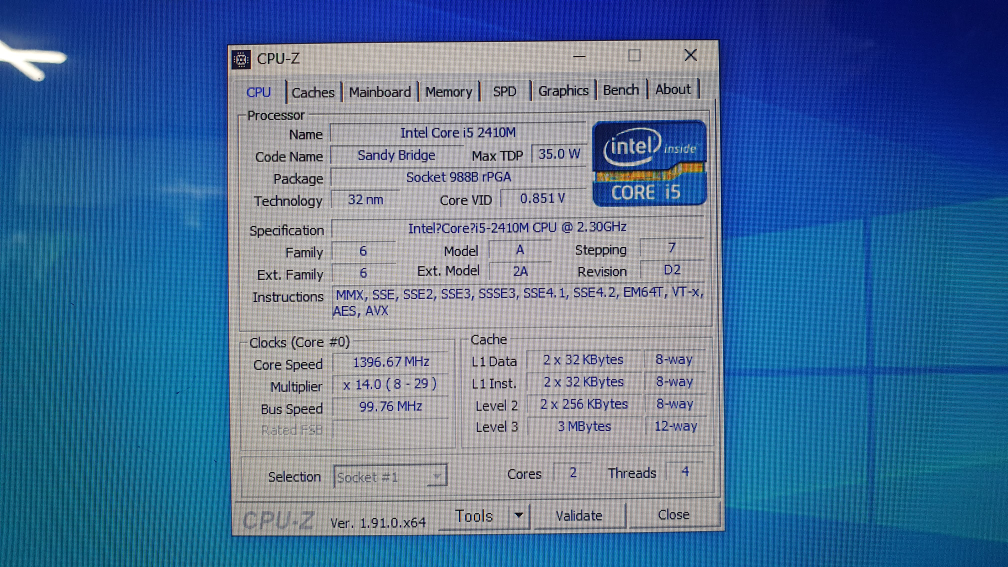Click the Multiplier value 'x 14.0 ( 8 - 29 )'
The width and height of the screenshot is (1008, 567).
coord(390,384)
